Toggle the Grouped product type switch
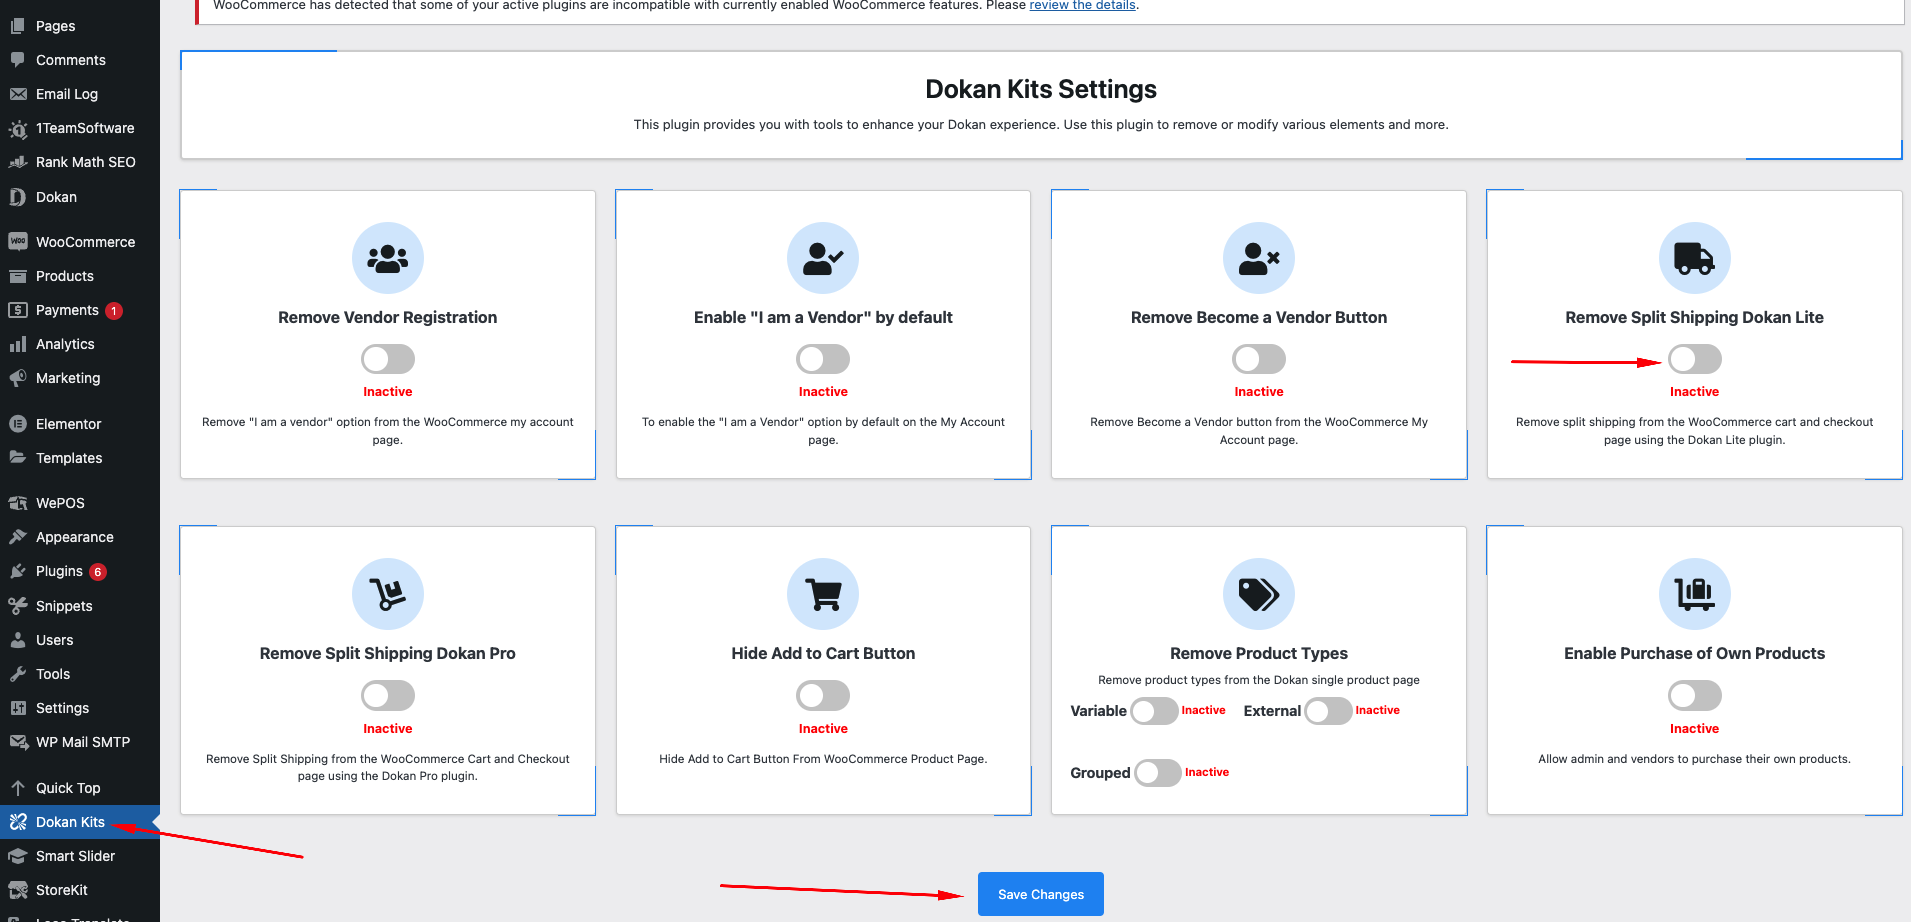The width and height of the screenshot is (1911, 922). point(1158,773)
